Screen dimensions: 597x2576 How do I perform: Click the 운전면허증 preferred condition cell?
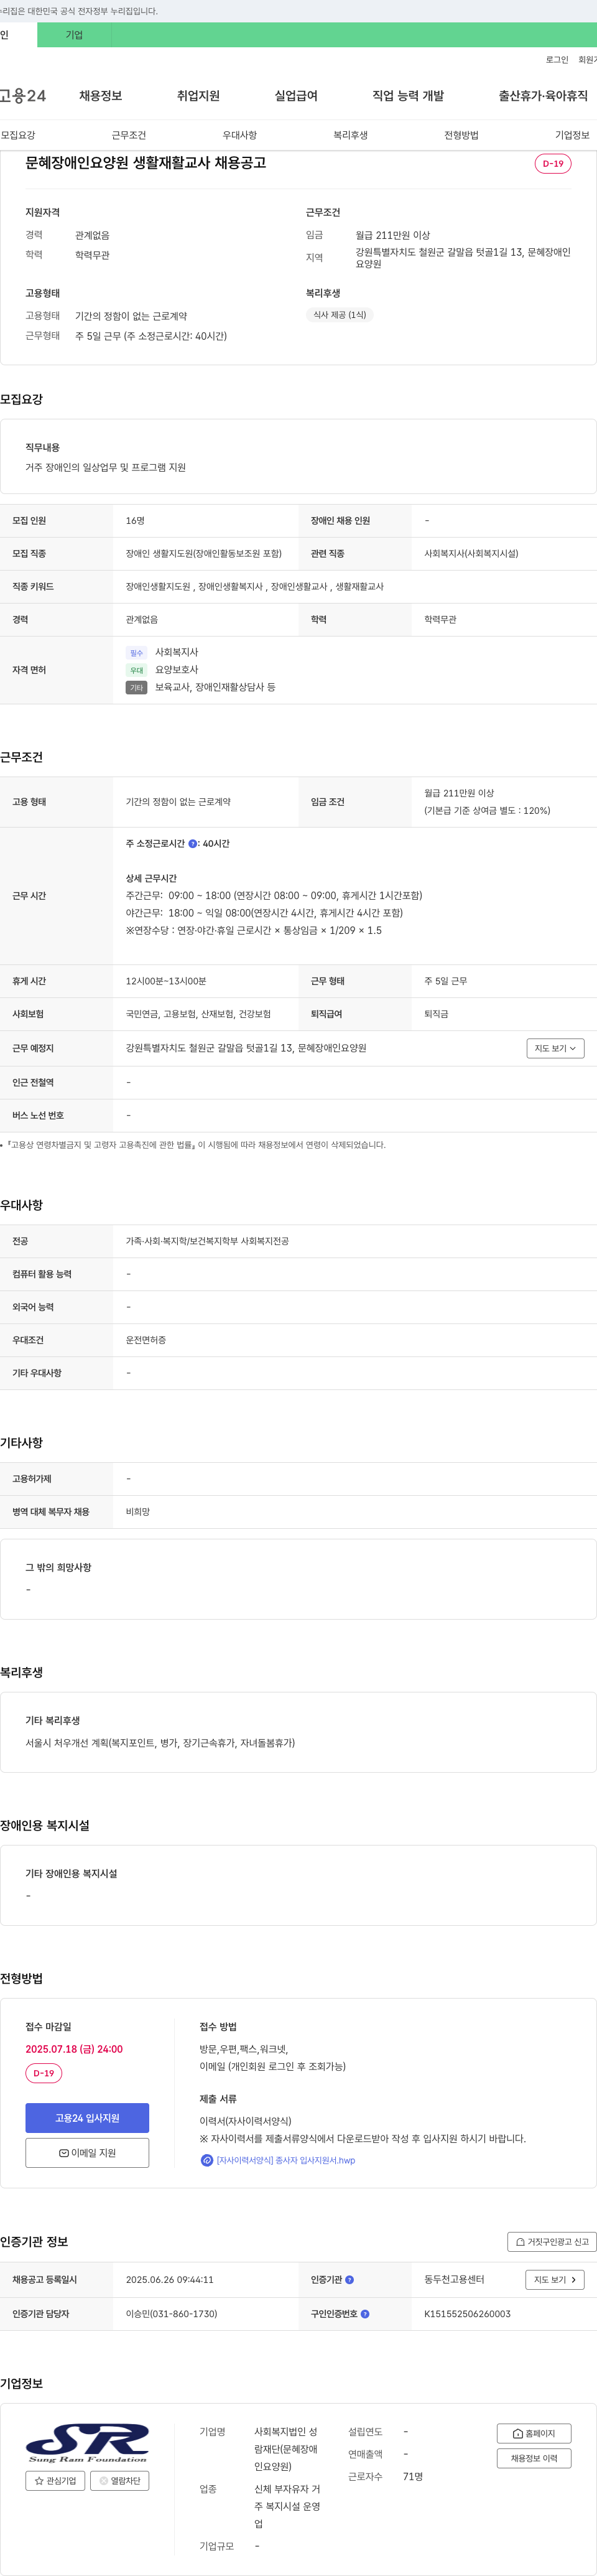tap(354, 1340)
